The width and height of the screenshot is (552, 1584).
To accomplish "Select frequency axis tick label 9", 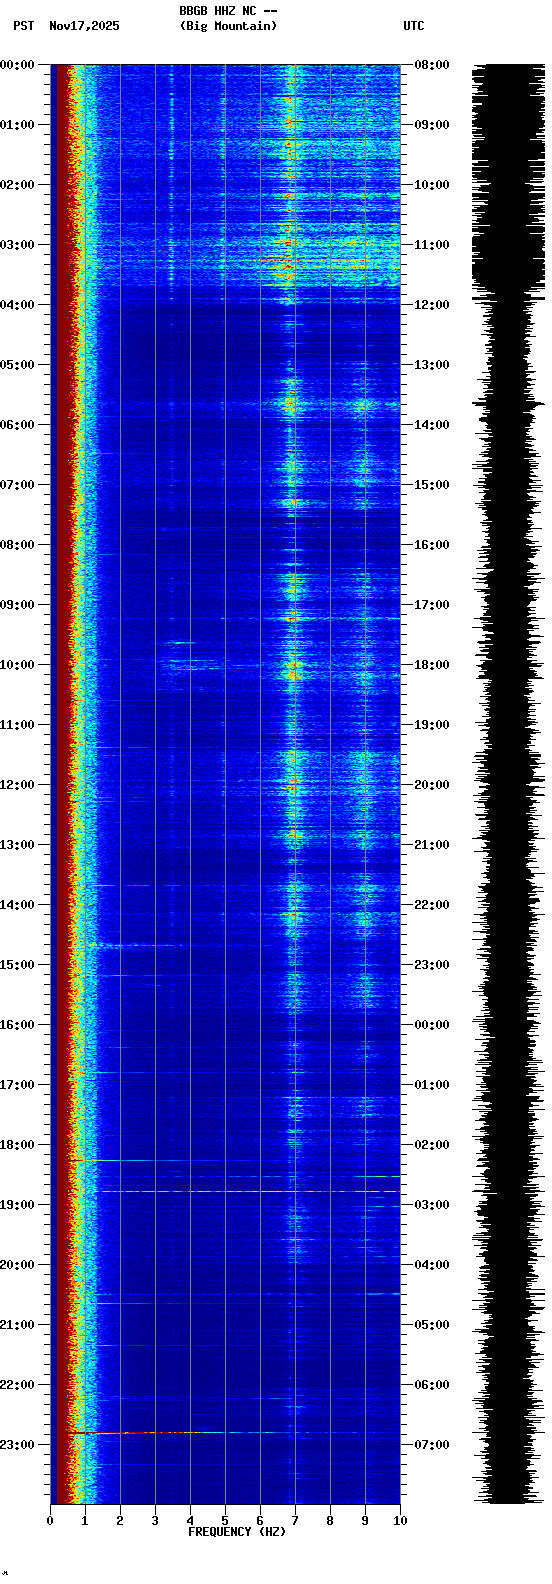I will coord(365,1521).
